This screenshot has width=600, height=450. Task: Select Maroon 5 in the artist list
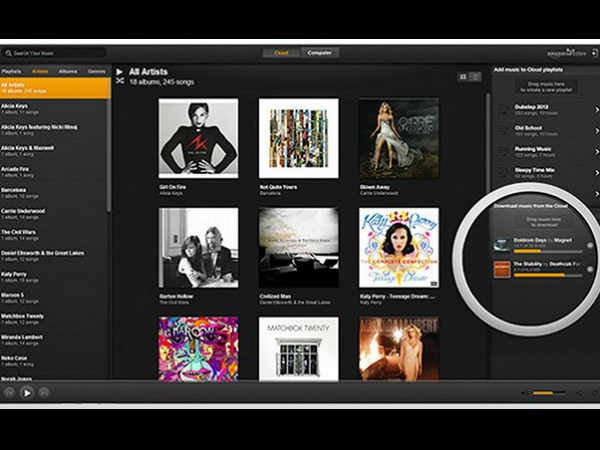click(x=55, y=298)
